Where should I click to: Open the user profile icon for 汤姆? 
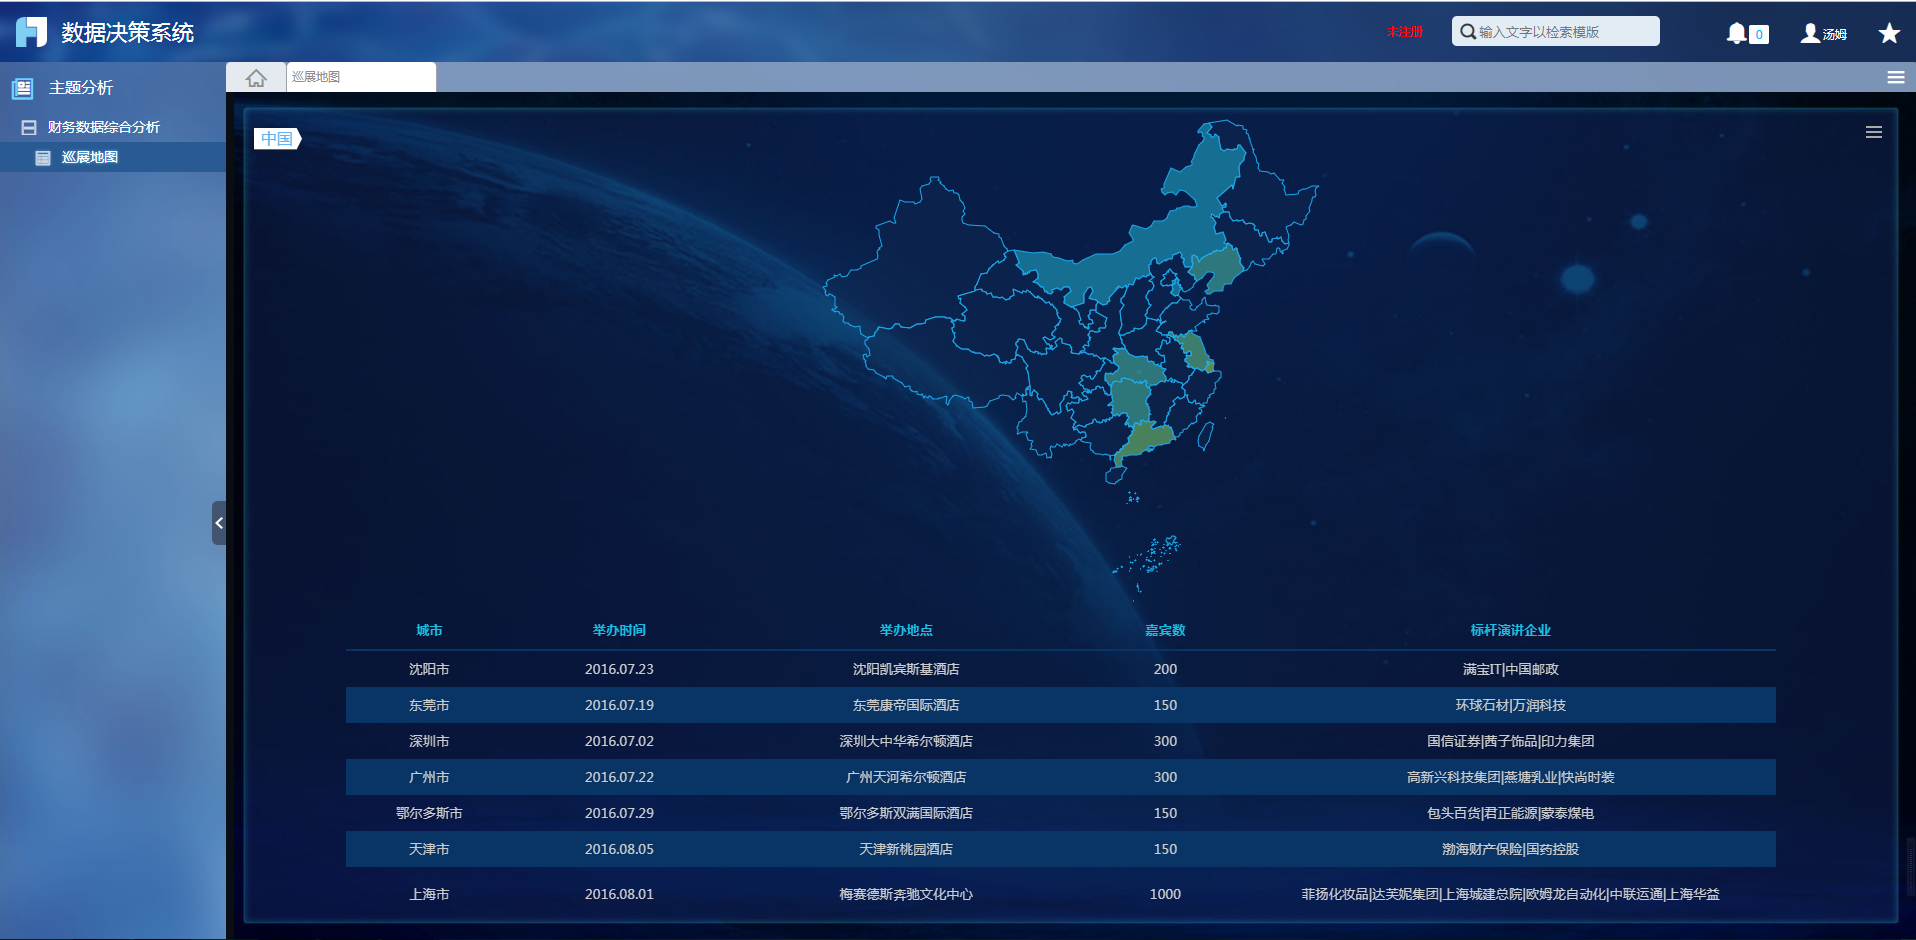(1810, 33)
